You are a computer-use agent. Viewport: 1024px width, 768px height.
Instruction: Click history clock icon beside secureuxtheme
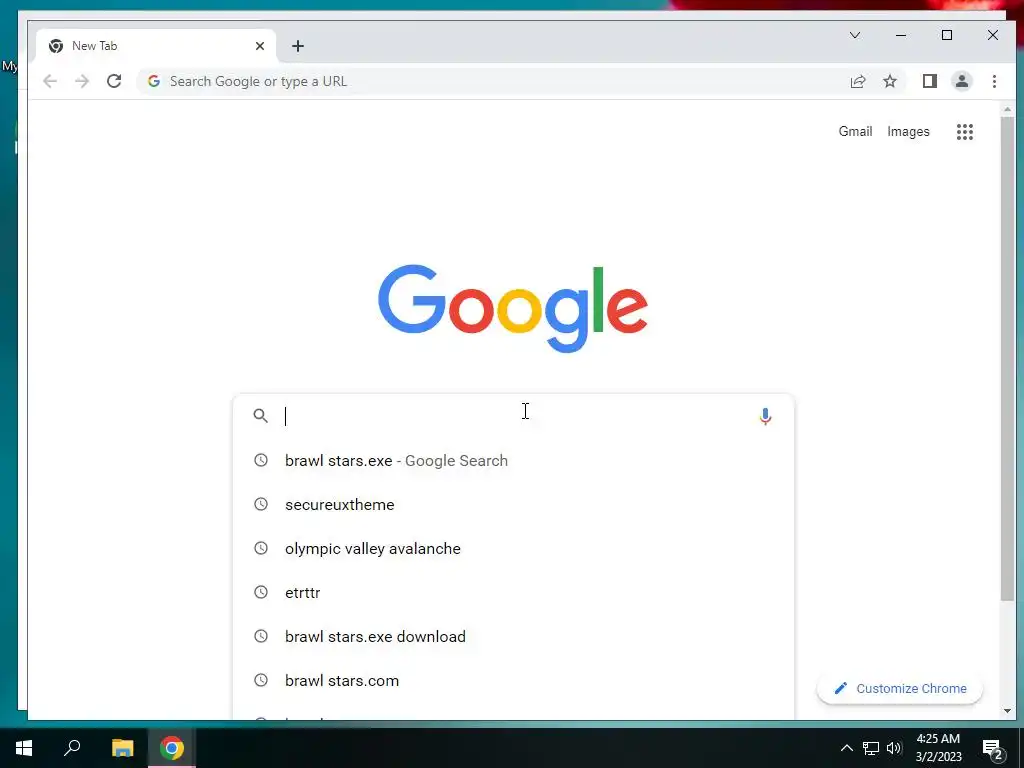(261, 504)
